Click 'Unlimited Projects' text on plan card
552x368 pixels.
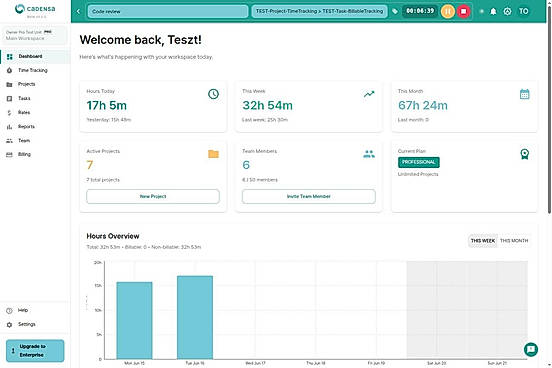418,174
